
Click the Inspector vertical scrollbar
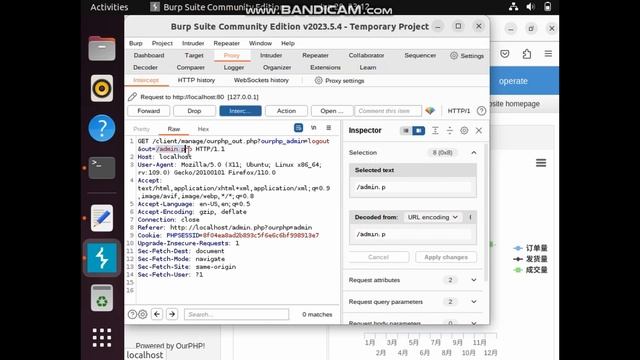click(x=486, y=212)
